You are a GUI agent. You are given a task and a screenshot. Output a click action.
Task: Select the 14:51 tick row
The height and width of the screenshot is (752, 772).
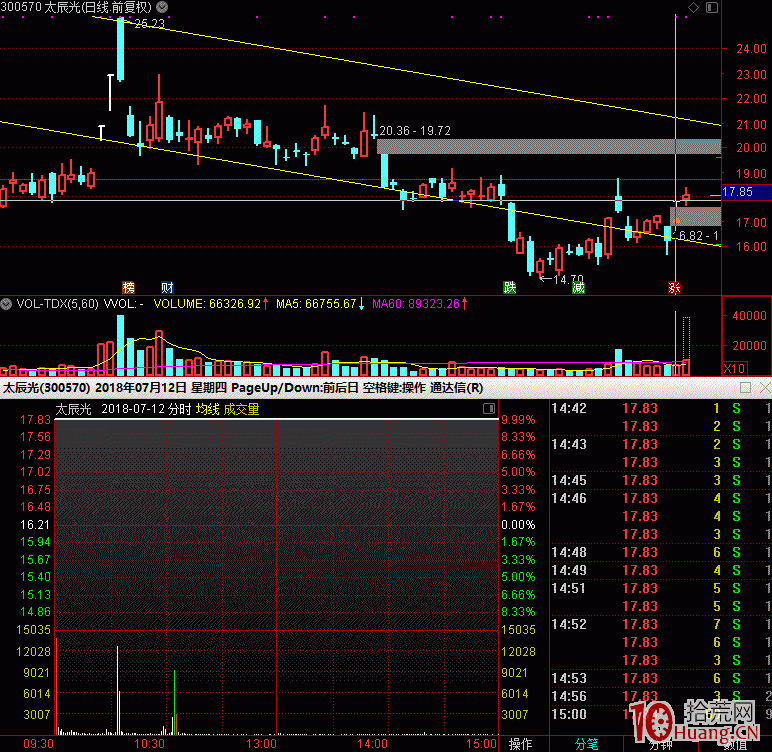click(x=660, y=588)
